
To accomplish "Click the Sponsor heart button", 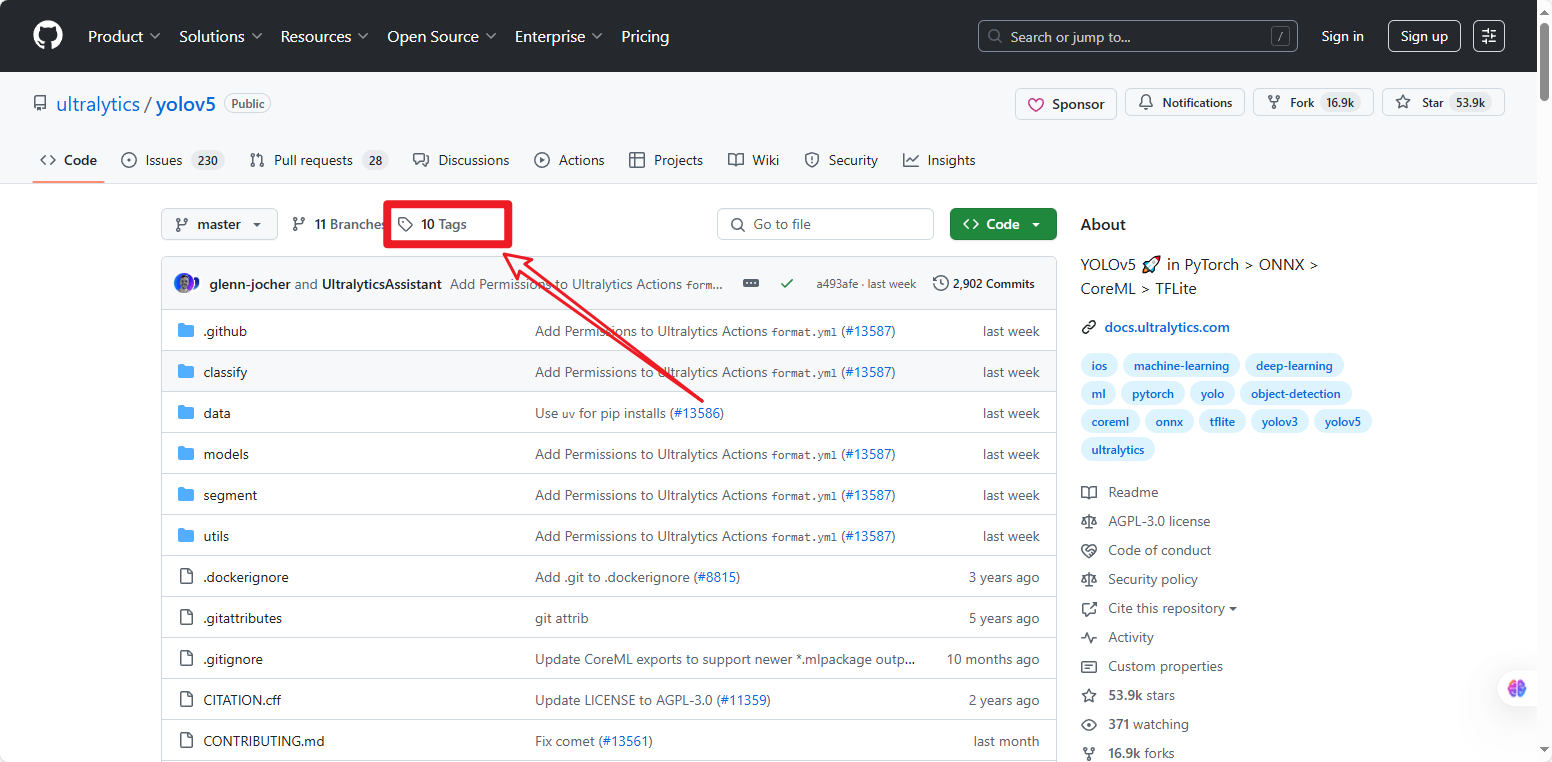I will click(x=1066, y=104).
